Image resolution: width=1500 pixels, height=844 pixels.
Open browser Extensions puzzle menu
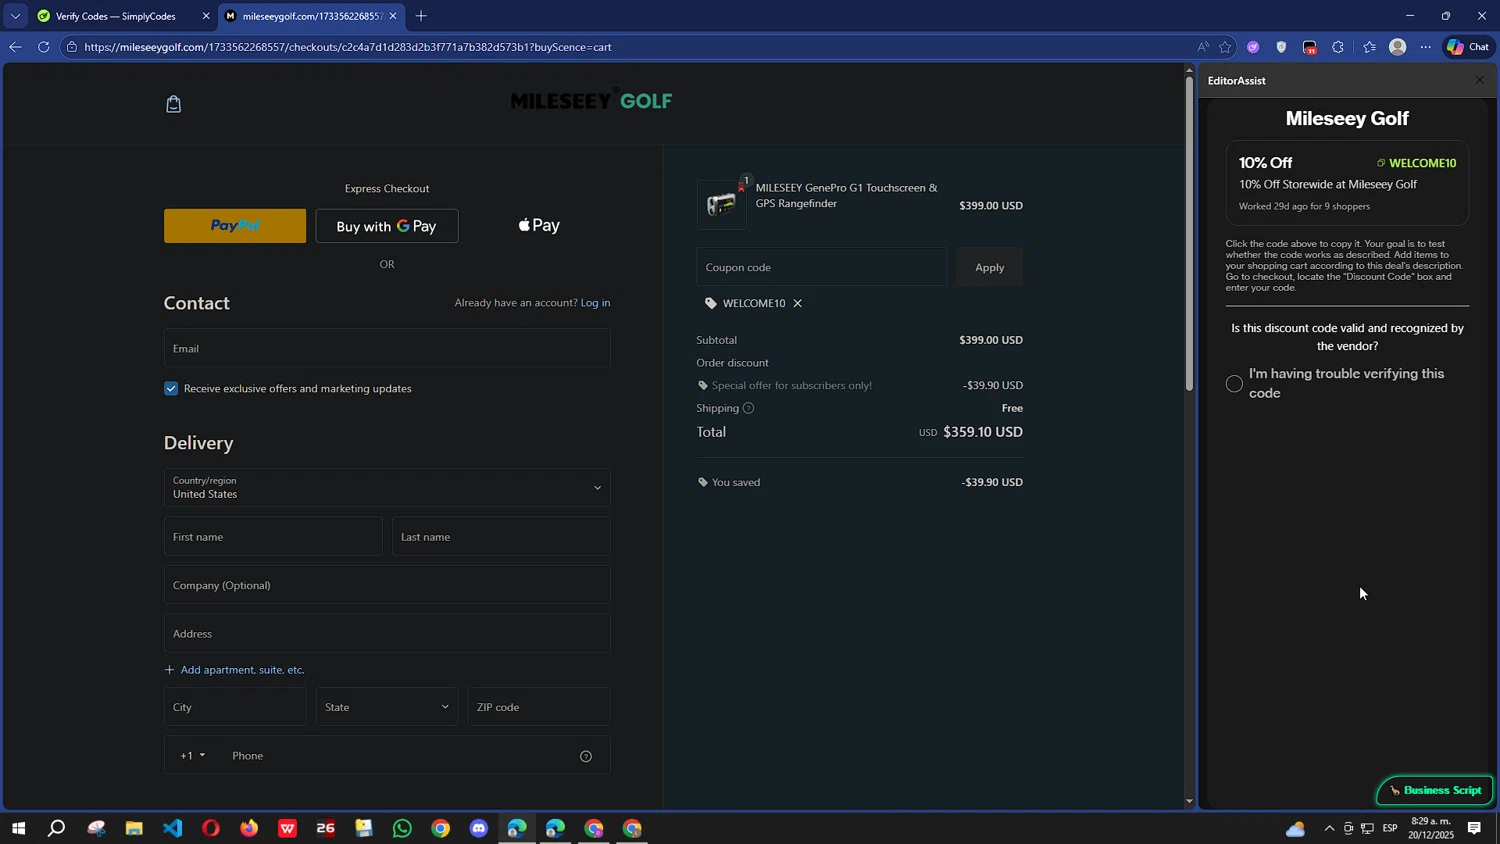pyautogui.click(x=1338, y=47)
